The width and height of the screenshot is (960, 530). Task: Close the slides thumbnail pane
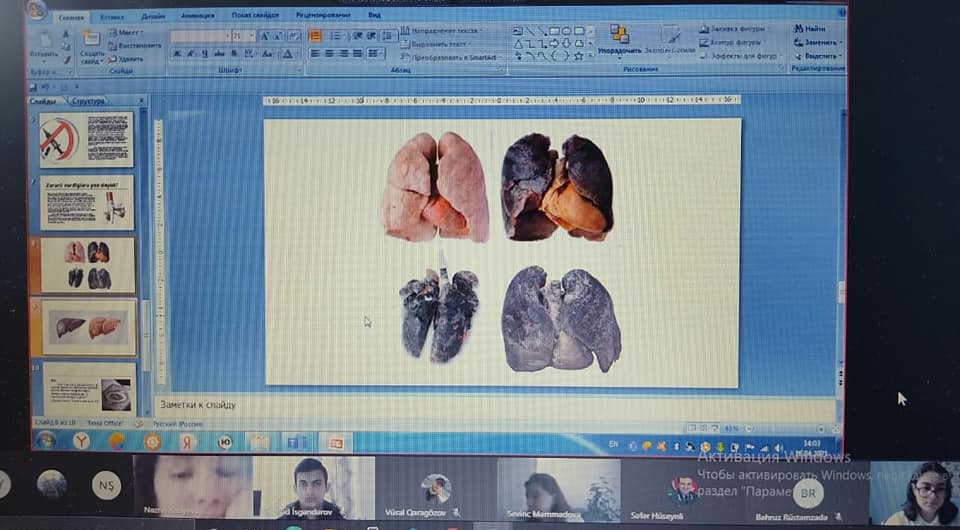142,101
